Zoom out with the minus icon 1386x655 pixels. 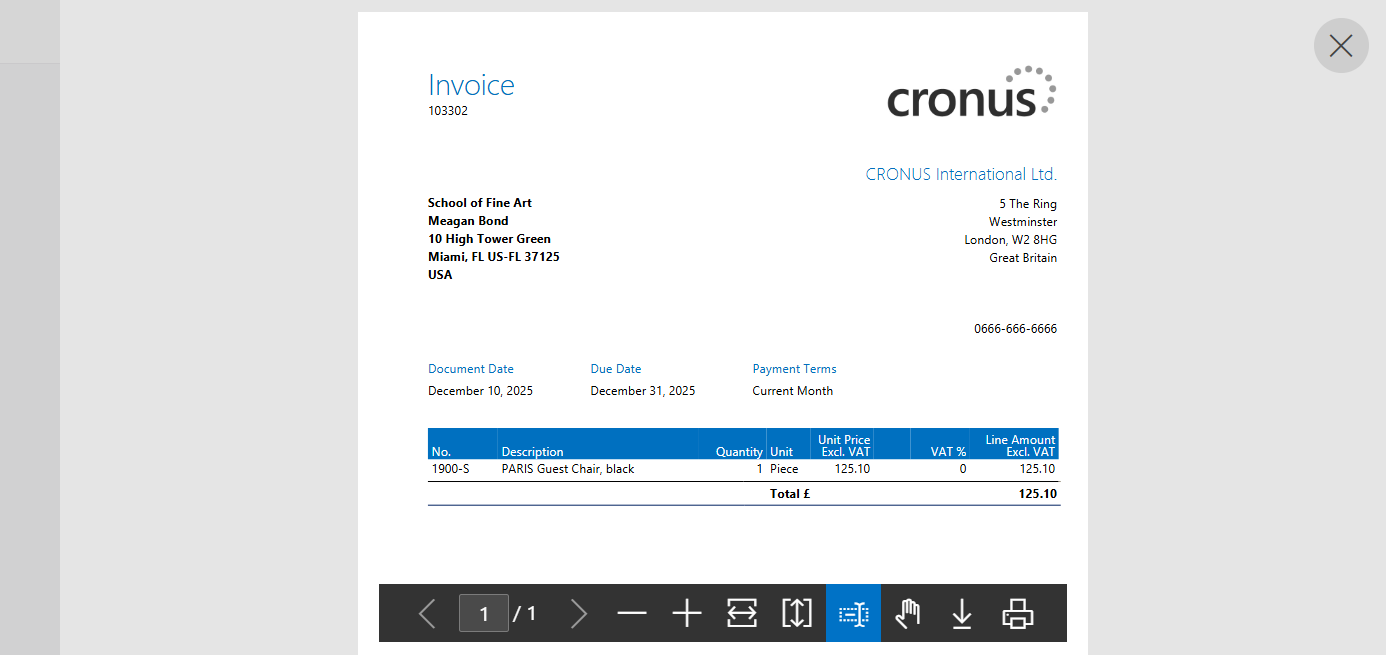pos(632,613)
